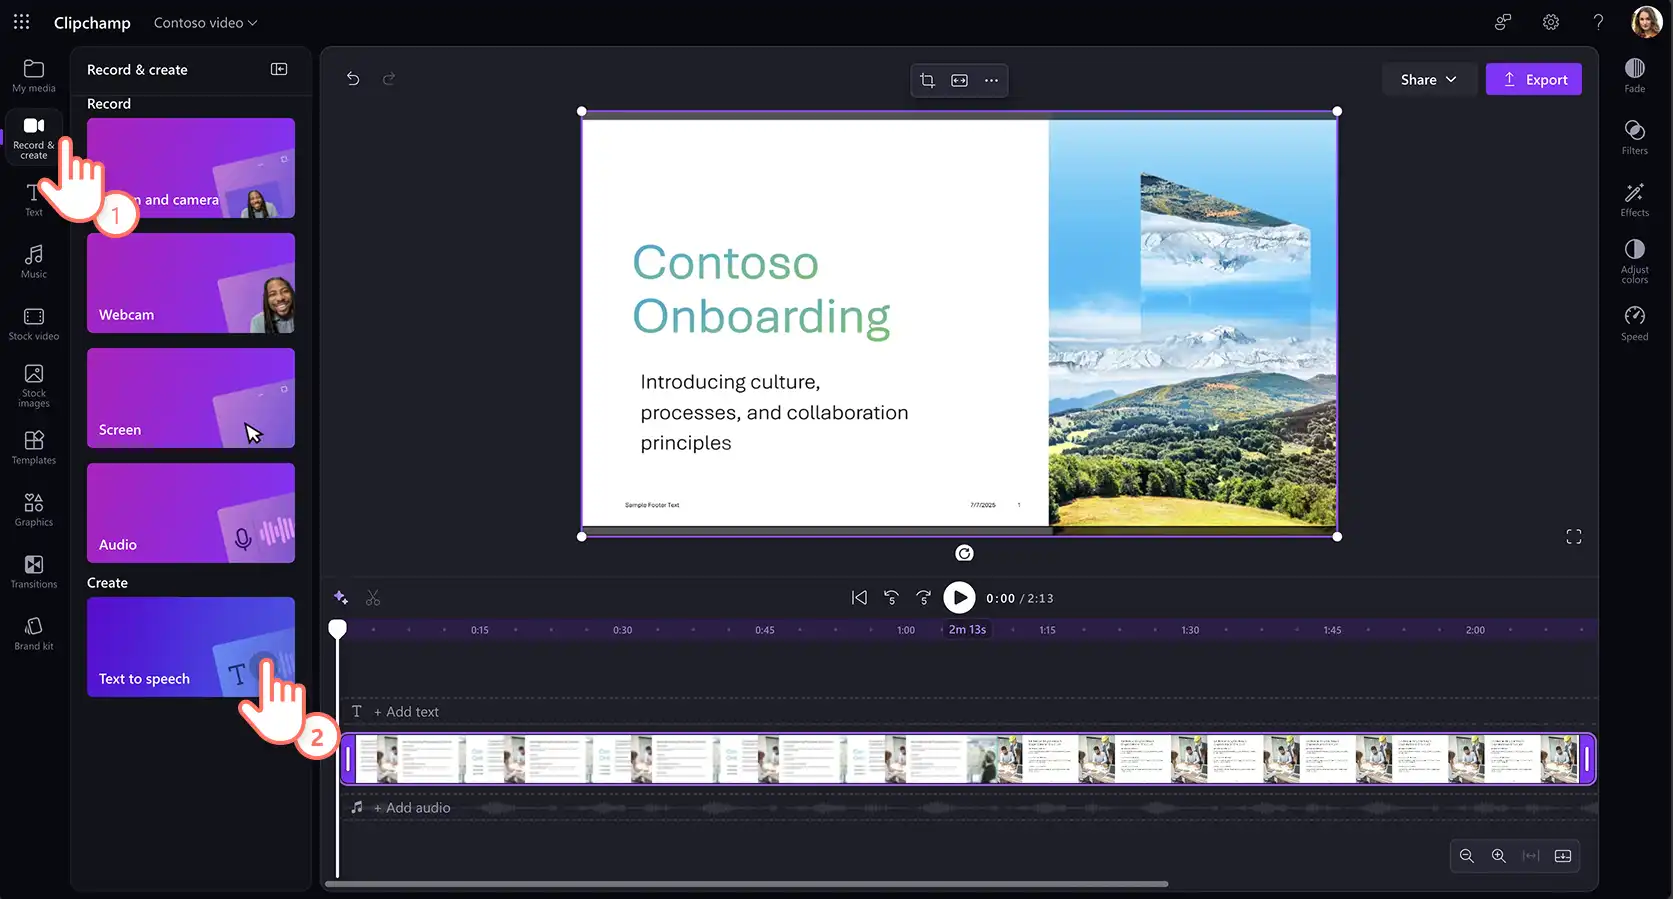Screen dimensions: 1673x899
Task: Open the Filters panel
Action: click(x=1634, y=137)
